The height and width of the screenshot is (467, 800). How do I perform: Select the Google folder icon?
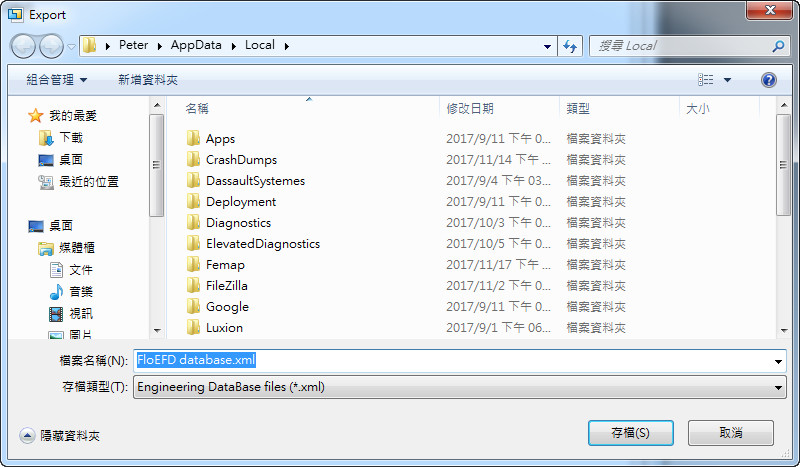click(x=194, y=307)
